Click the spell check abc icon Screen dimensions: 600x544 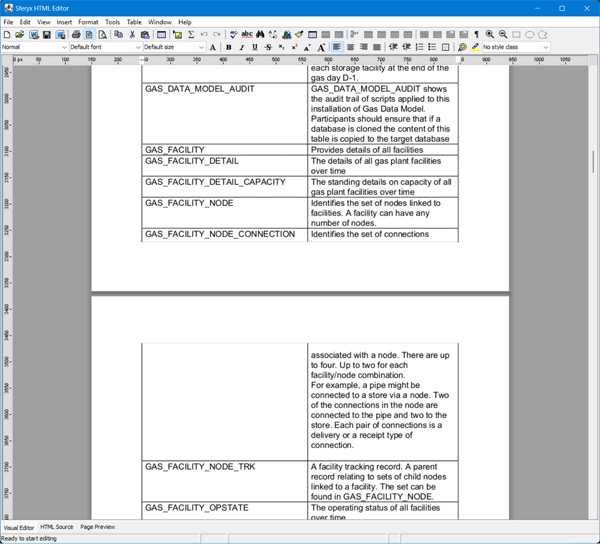247,35
